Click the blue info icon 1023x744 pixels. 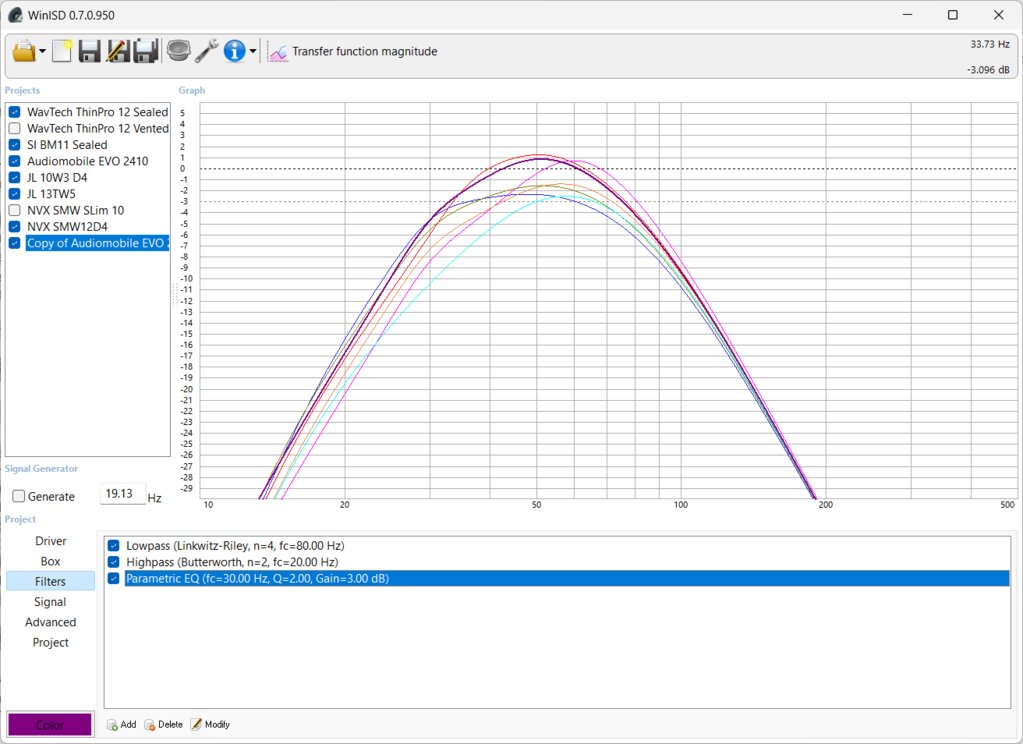234,51
